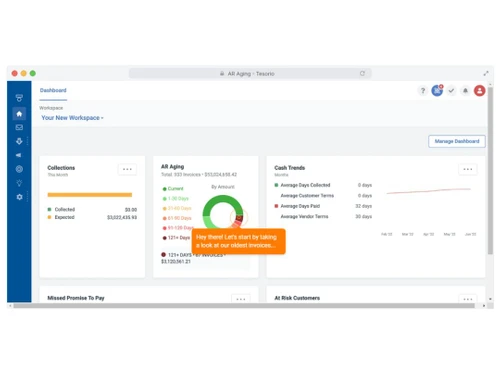Image resolution: width=500 pixels, height=375 pixels.
Task: Click the lock icon in address bar
Action: click(x=222, y=73)
